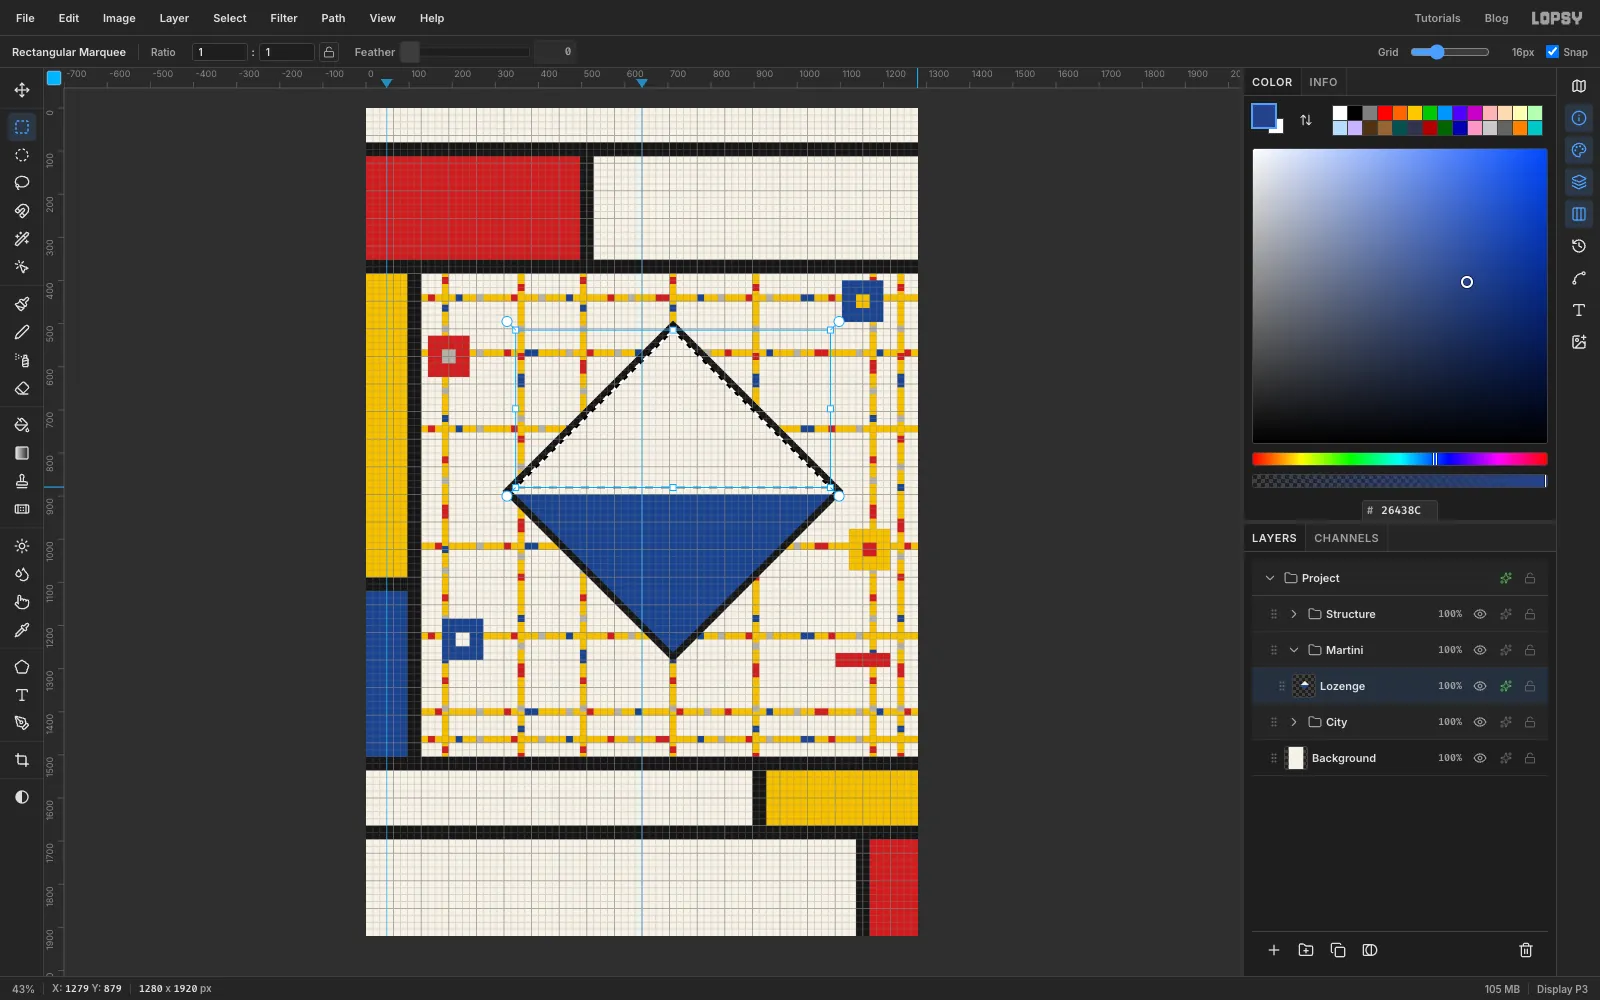Click the hex color input field

[1400, 510]
